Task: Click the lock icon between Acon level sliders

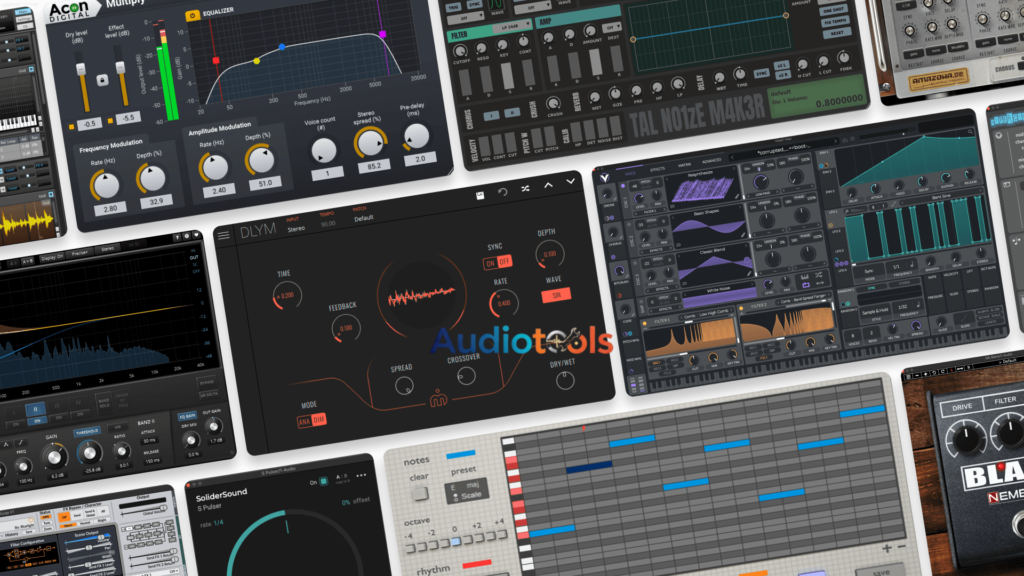Action: 102,80
